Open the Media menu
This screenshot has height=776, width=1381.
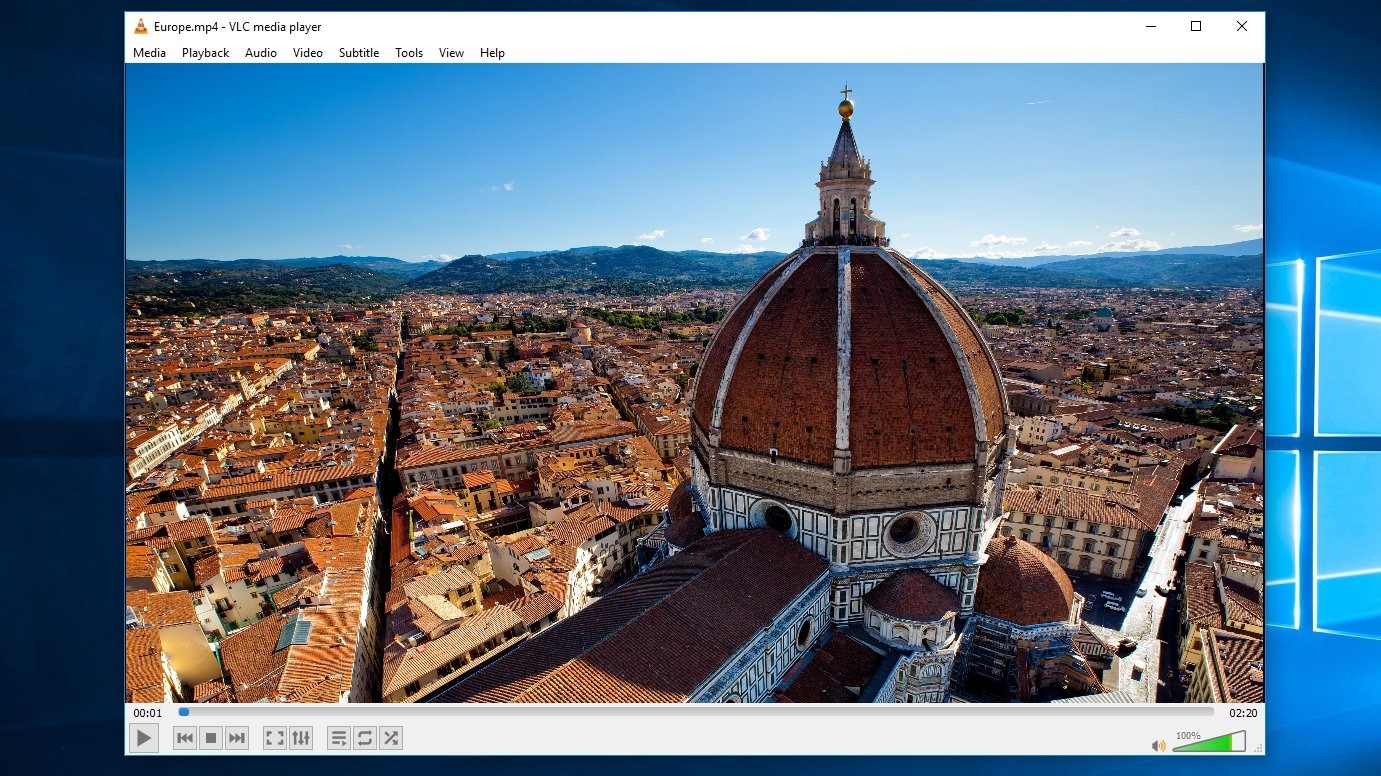click(x=149, y=53)
